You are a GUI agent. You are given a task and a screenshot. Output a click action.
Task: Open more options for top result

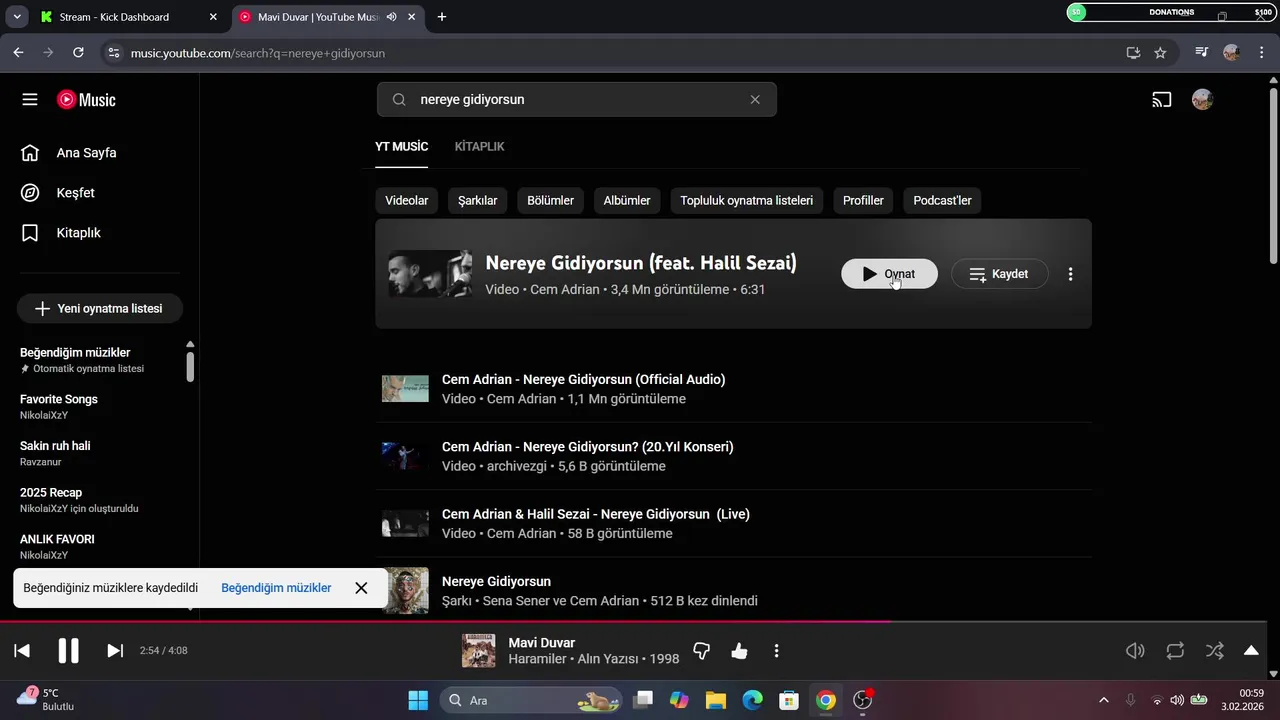[1070, 274]
